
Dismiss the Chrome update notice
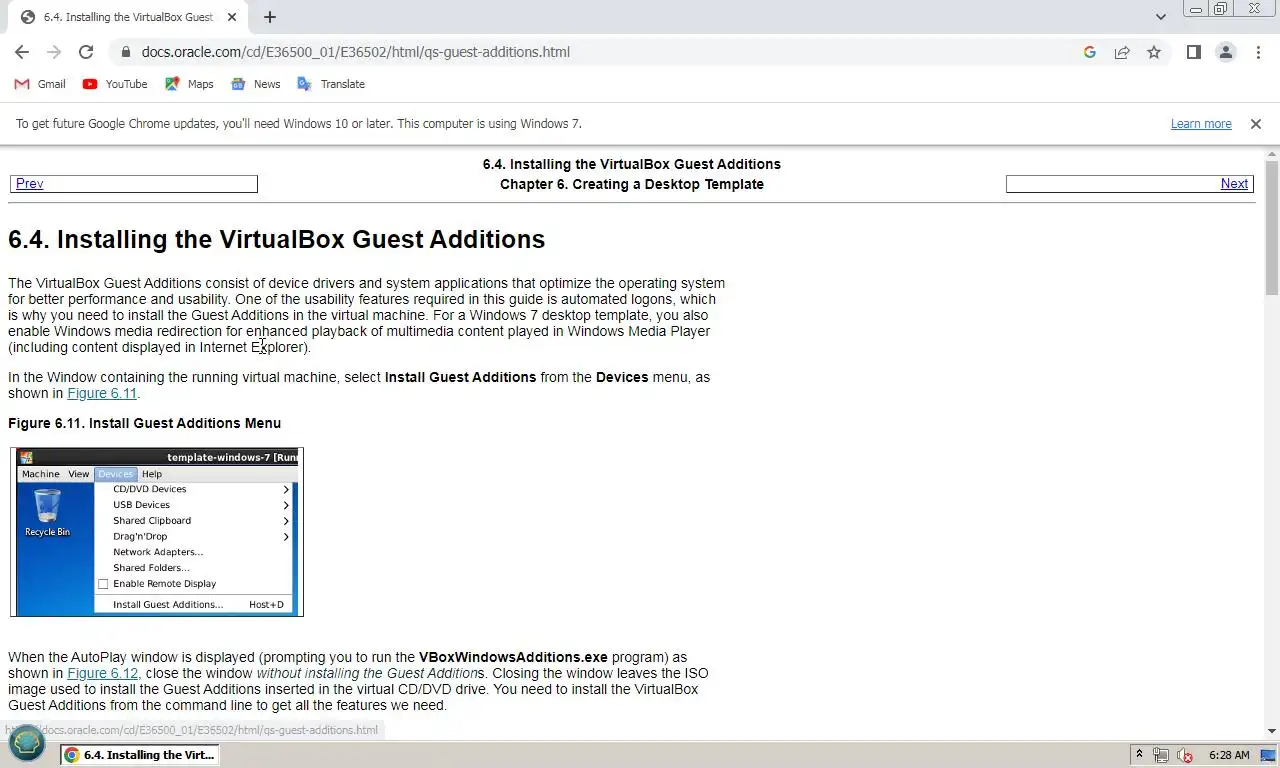point(1256,124)
